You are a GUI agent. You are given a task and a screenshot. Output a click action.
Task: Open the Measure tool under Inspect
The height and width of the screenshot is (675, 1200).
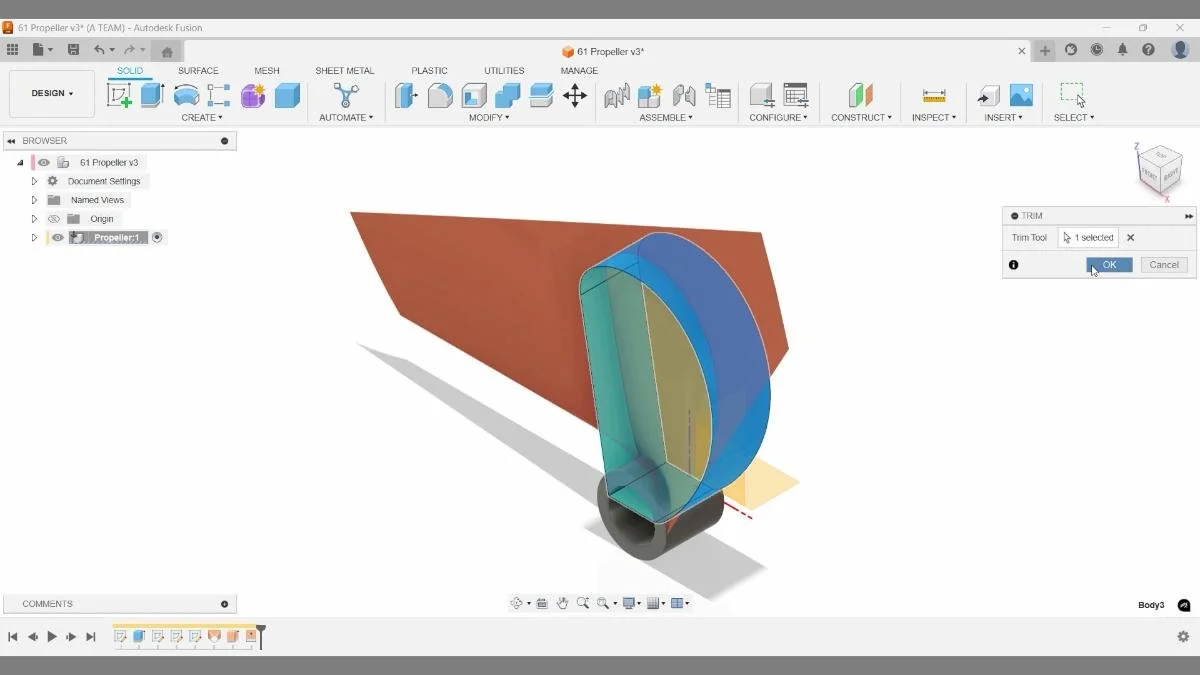click(932, 95)
